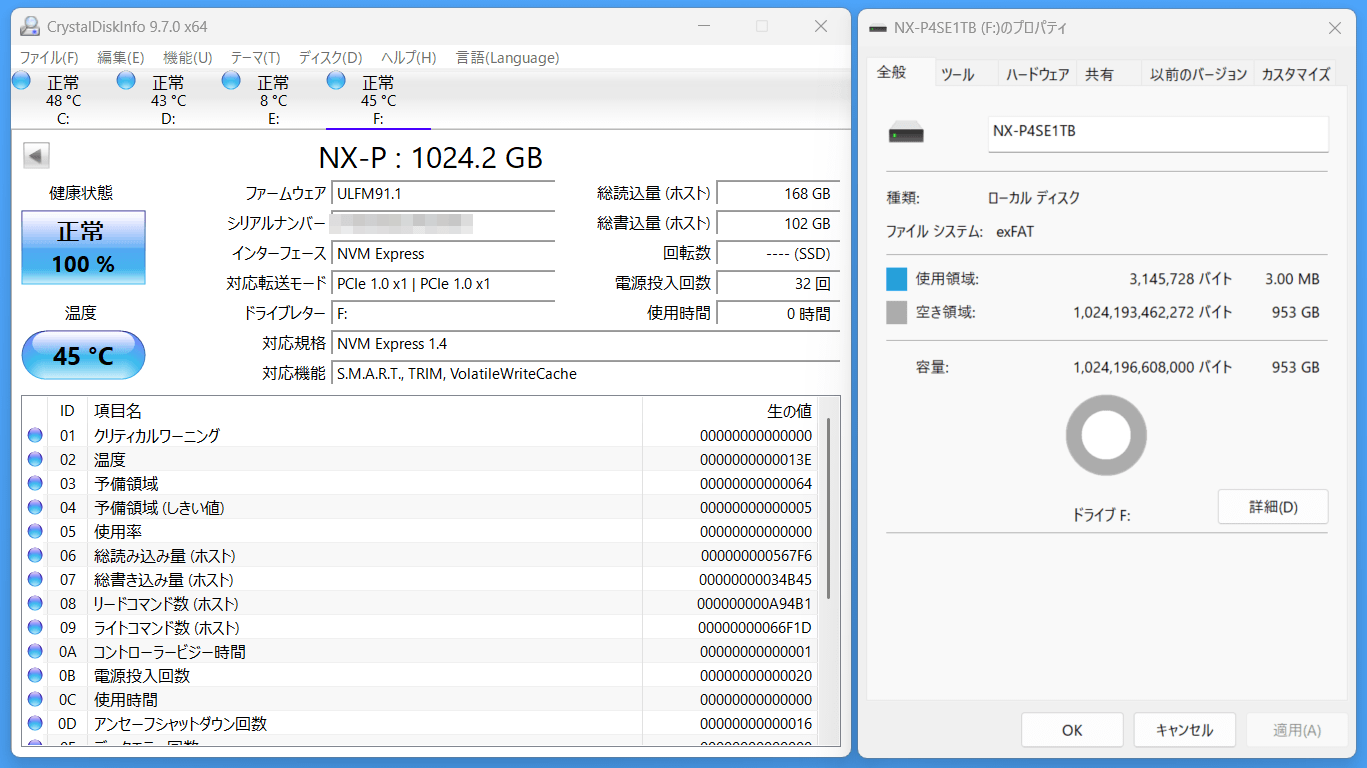Click the 対応機能 S.M.A.R.T., TRIM field
The width and height of the screenshot is (1367, 768).
(585, 374)
